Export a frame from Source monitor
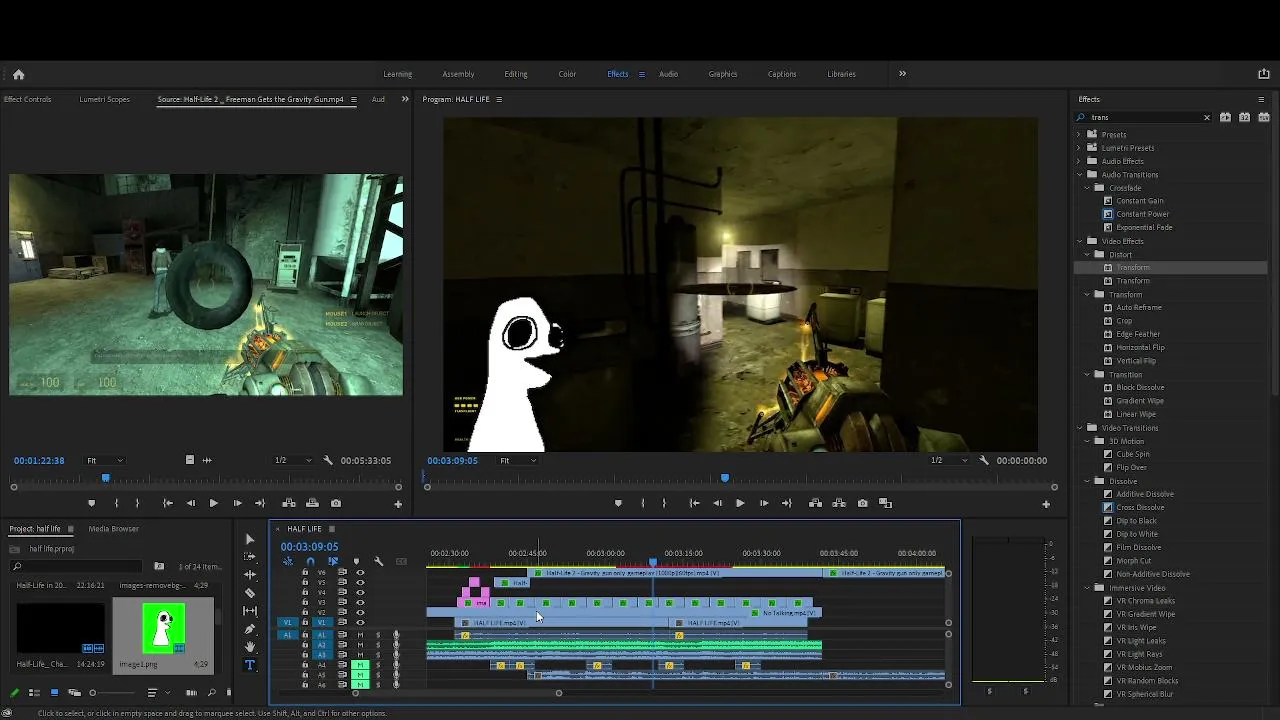Image resolution: width=1280 pixels, height=720 pixels. 336,503
